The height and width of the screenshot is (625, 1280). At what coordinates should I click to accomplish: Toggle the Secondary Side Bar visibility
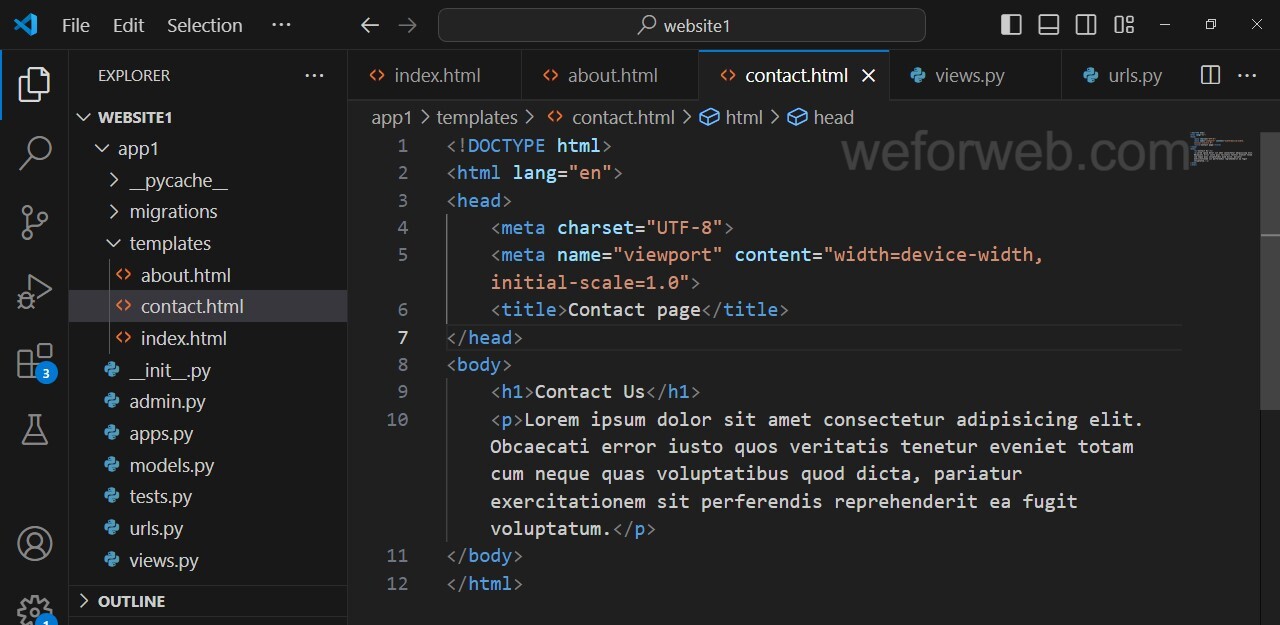coord(1086,25)
